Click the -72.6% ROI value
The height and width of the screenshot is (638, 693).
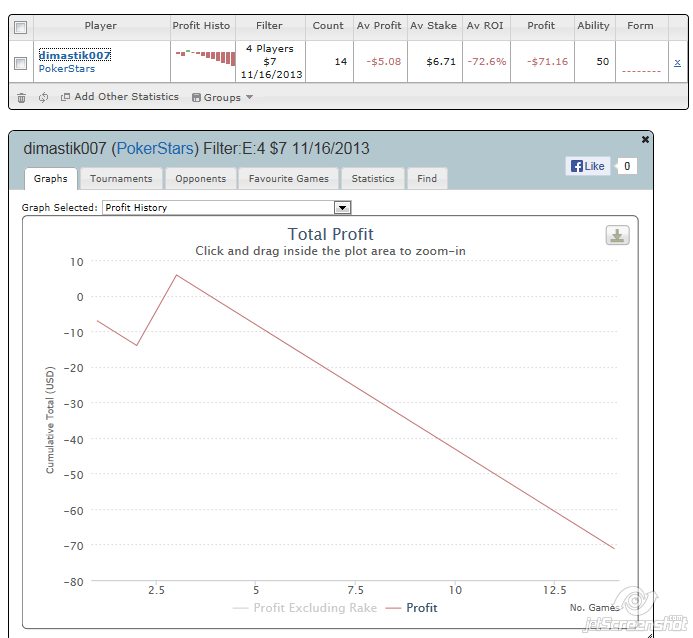tap(487, 61)
